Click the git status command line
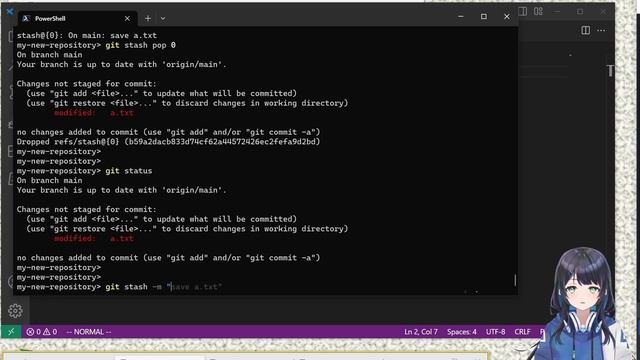 84,171
